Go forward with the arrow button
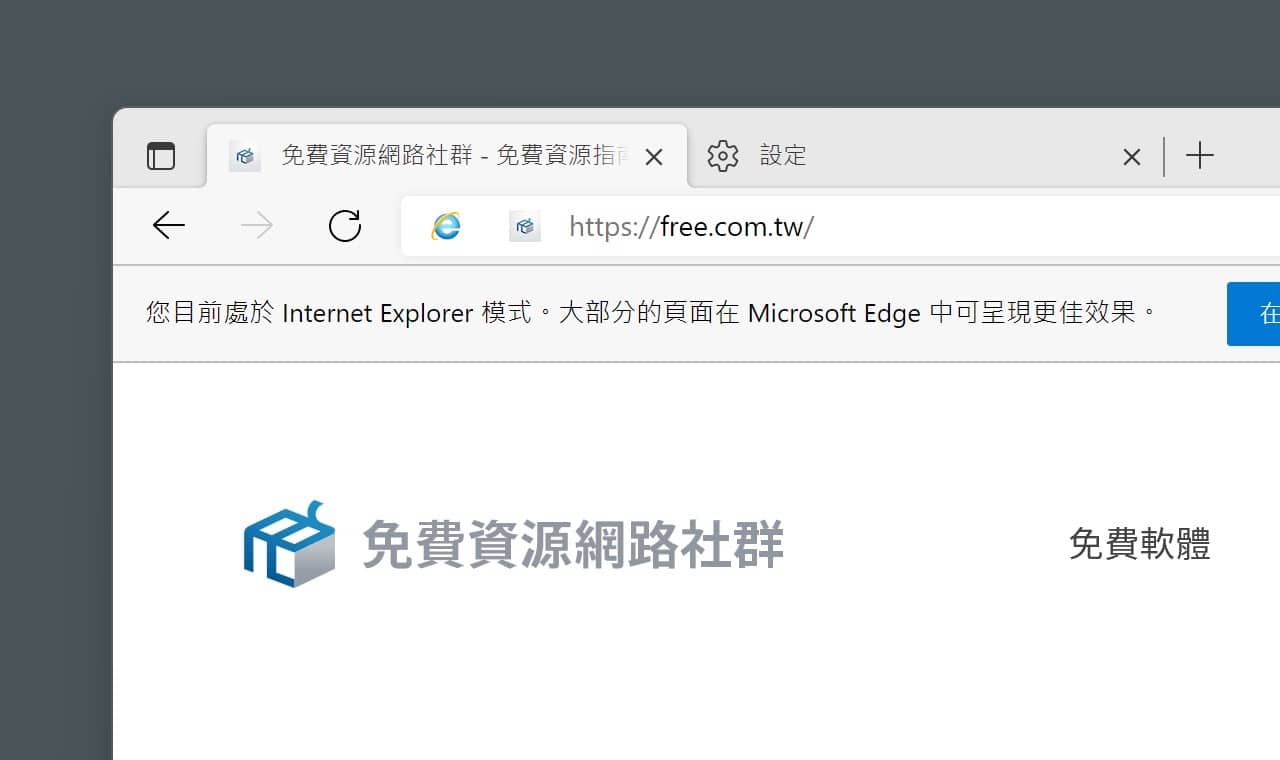Image resolution: width=1280 pixels, height=760 pixels. point(257,226)
